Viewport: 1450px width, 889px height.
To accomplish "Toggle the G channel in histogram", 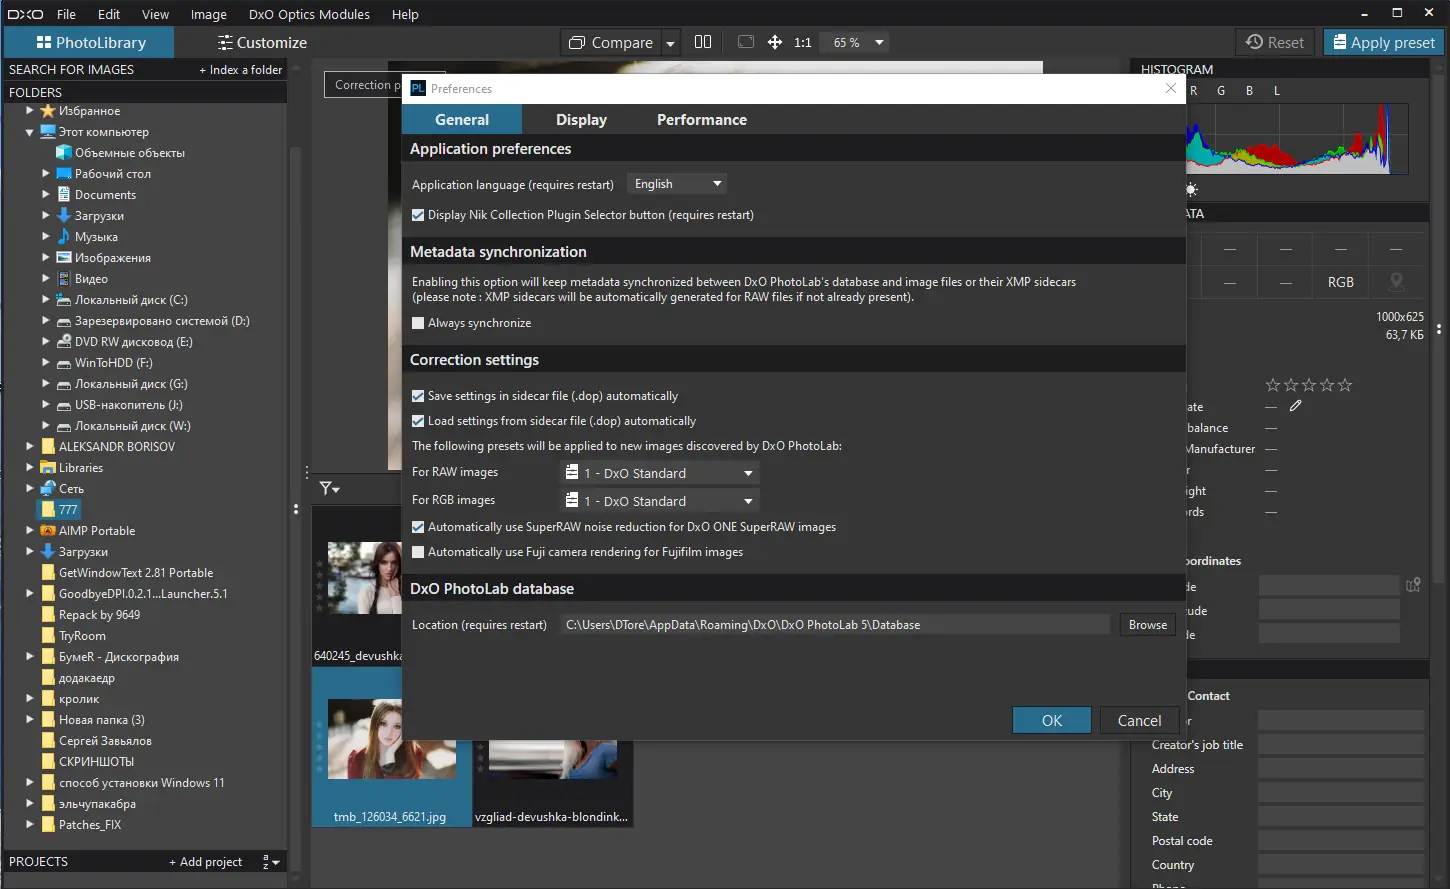I will click(1221, 91).
